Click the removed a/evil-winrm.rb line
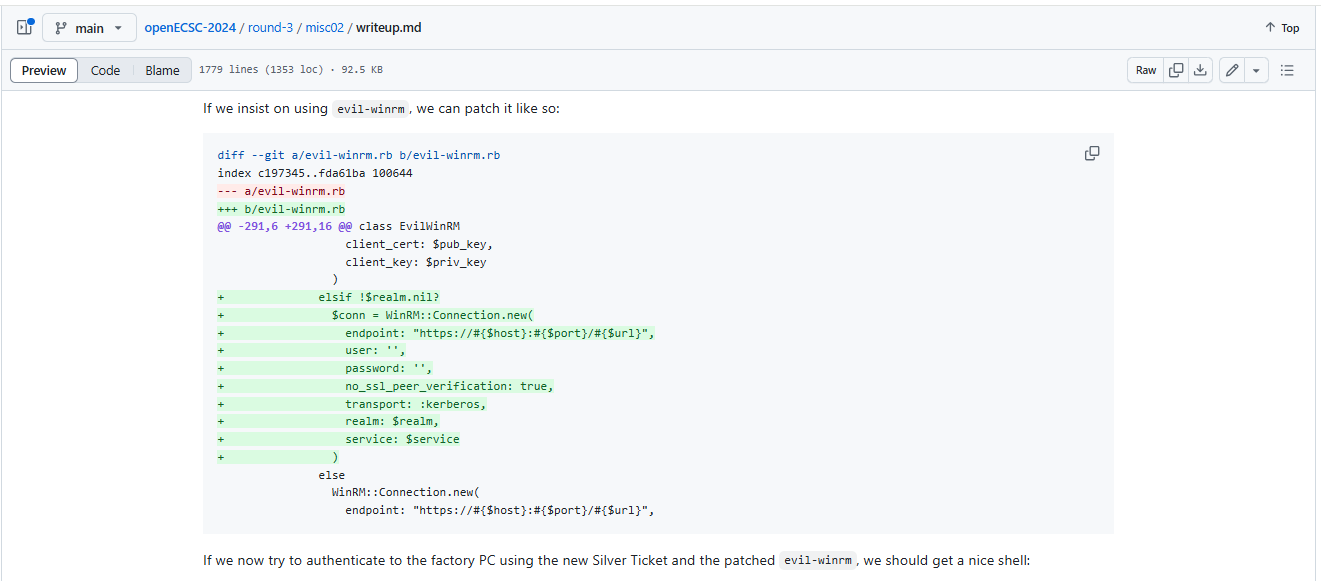1321x581 pixels. pyautogui.click(x=281, y=191)
